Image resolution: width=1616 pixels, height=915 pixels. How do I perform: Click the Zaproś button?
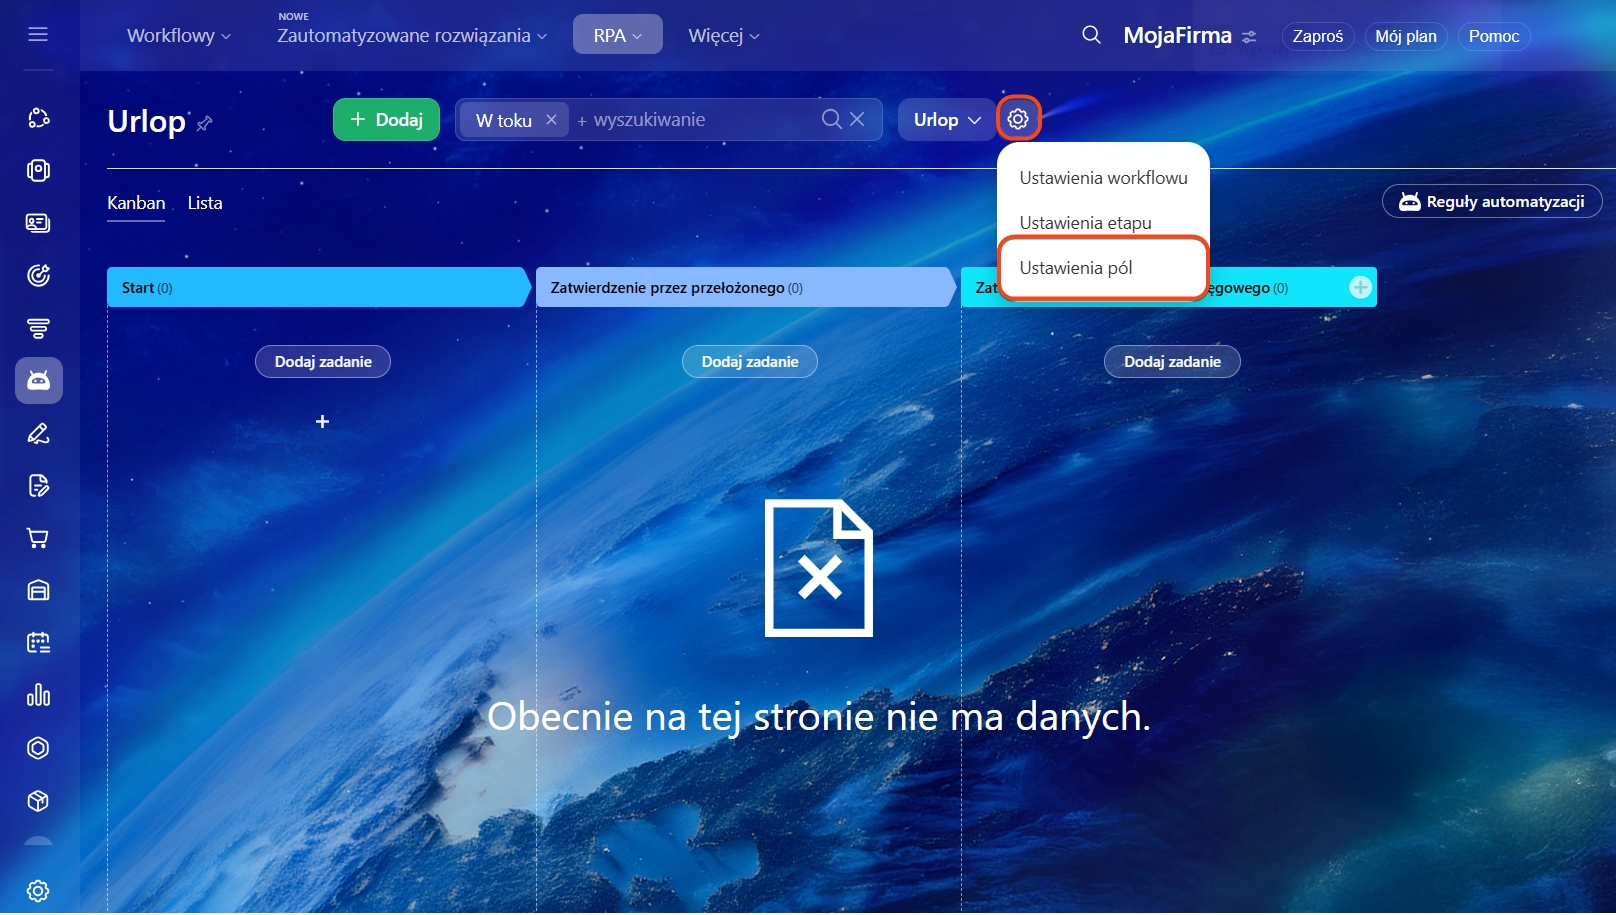pyautogui.click(x=1318, y=36)
